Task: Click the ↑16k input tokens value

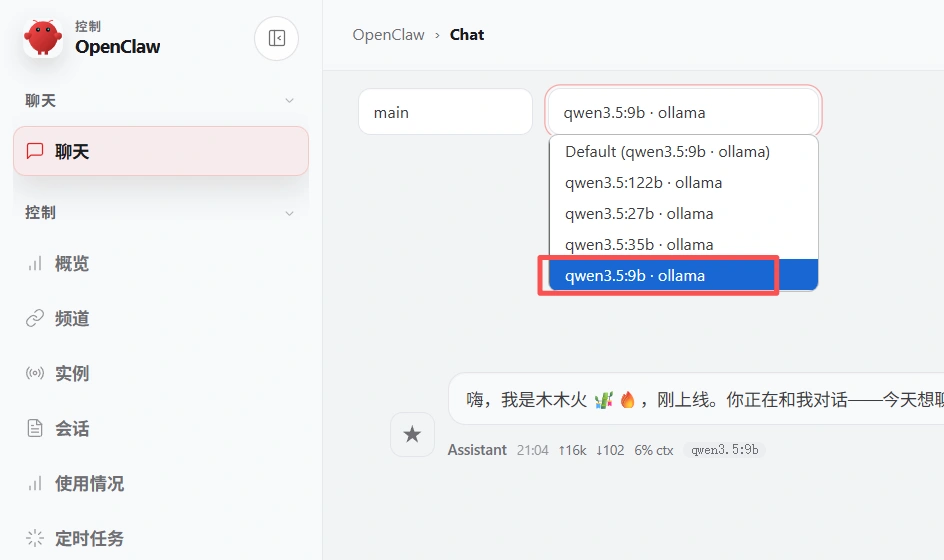Action: pos(572,450)
